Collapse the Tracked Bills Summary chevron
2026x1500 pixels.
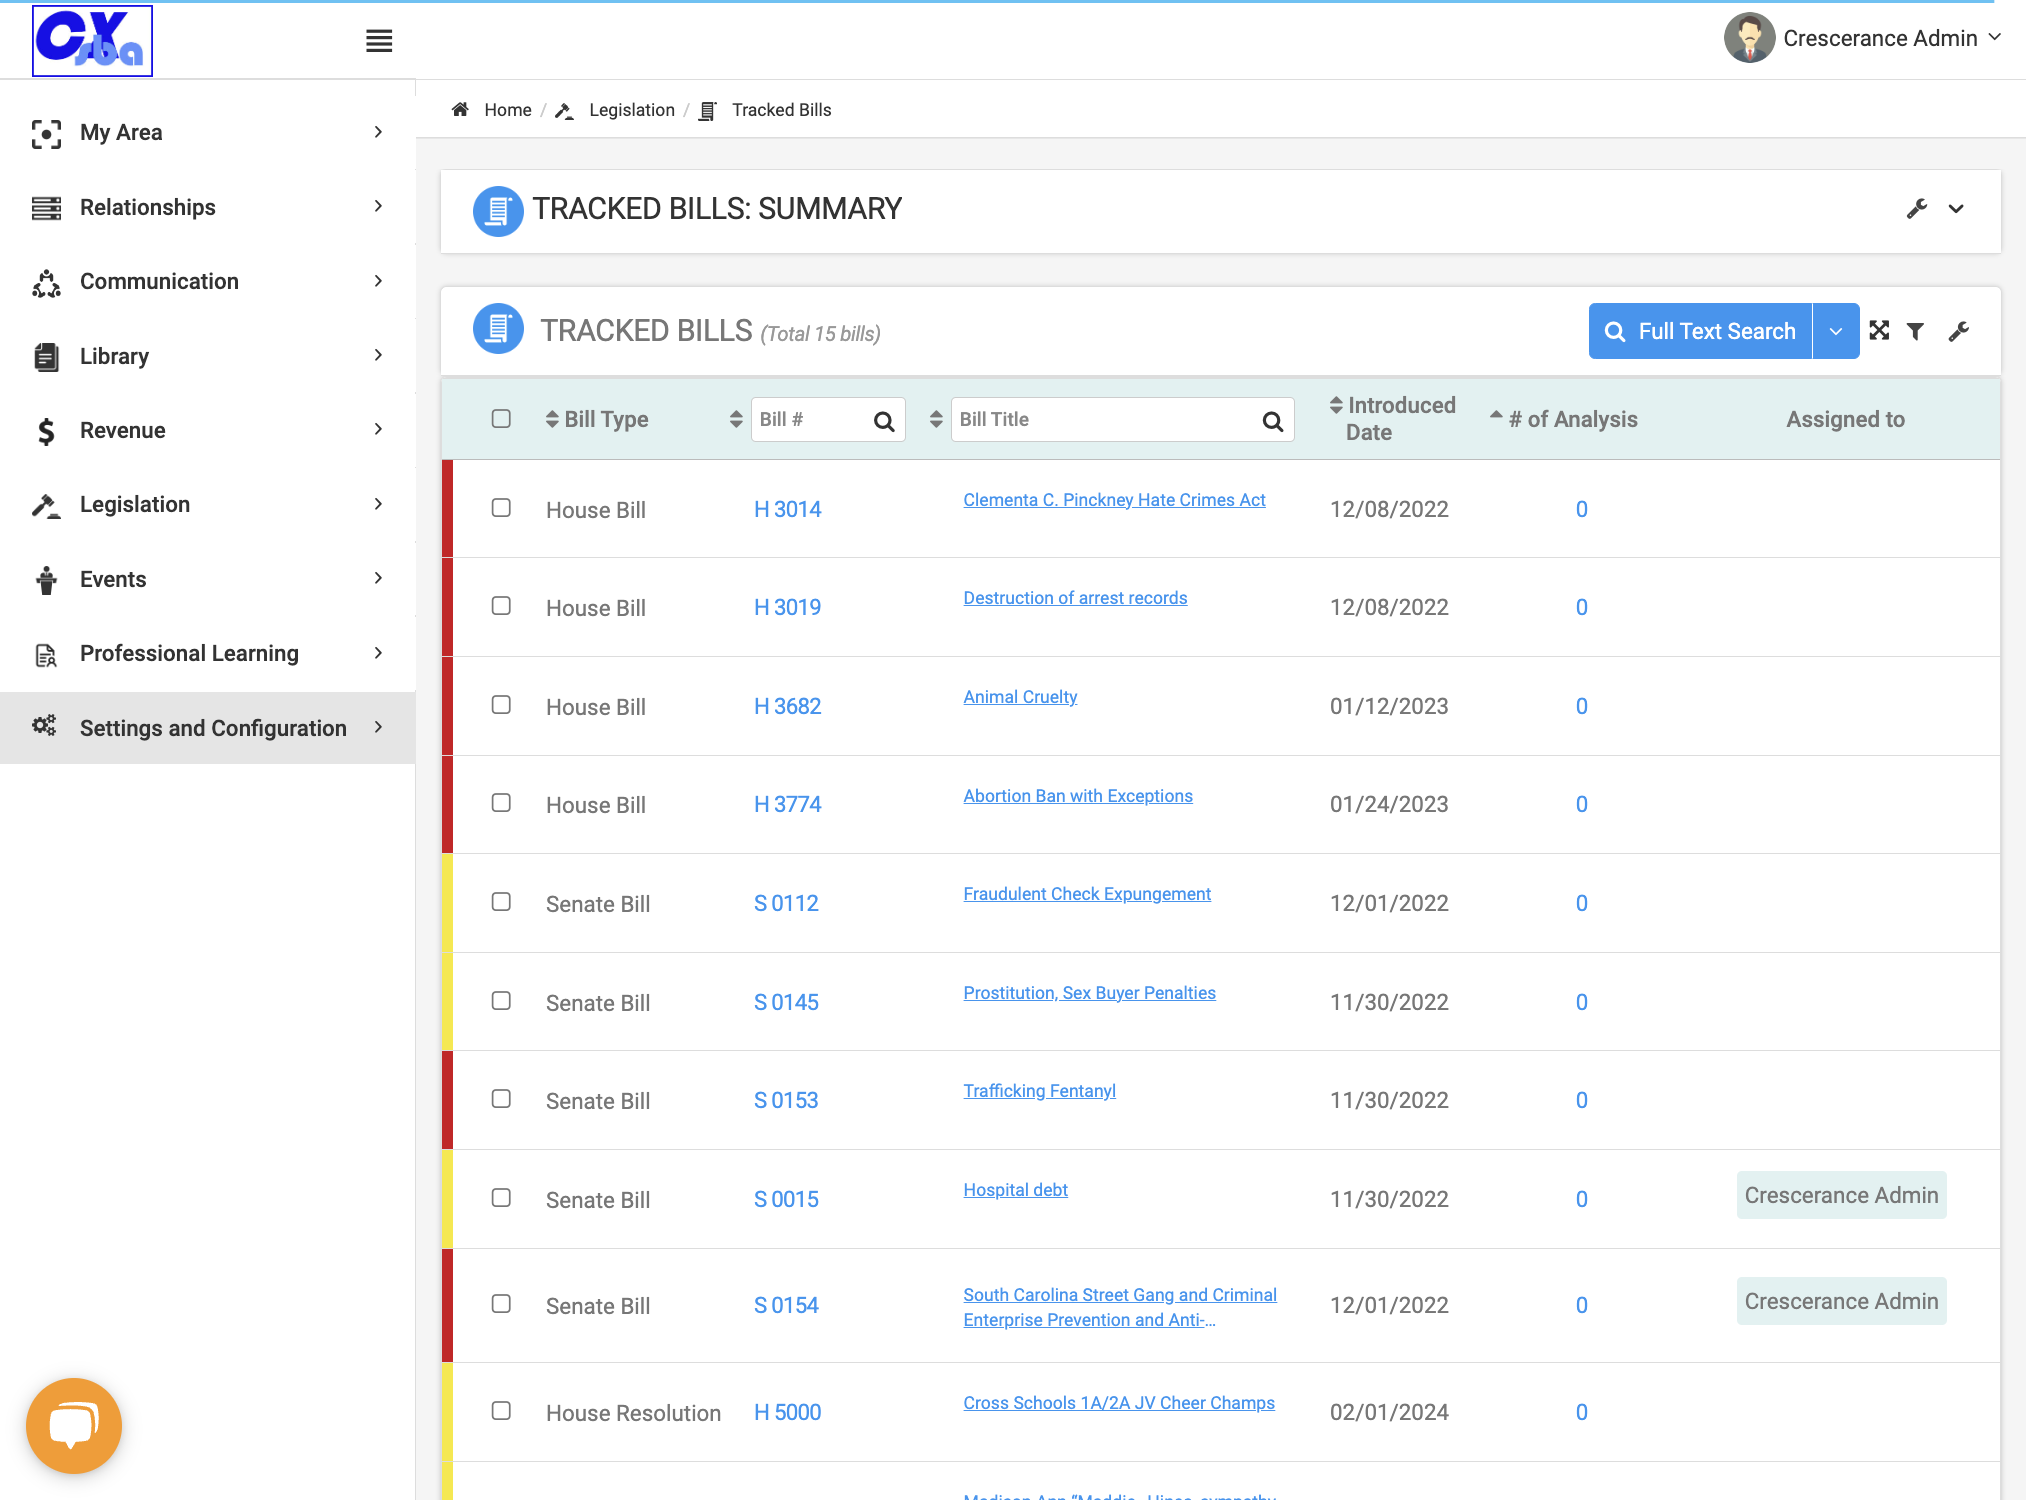[x=1957, y=209]
